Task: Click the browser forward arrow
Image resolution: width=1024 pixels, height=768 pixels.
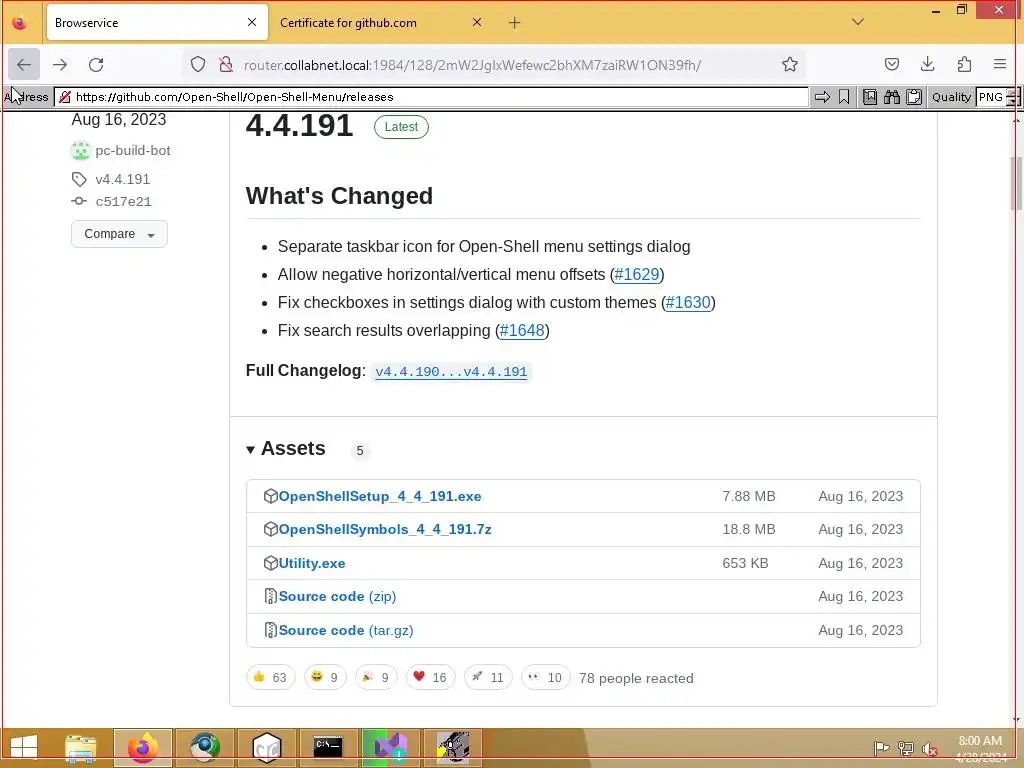Action: pos(60,65)
